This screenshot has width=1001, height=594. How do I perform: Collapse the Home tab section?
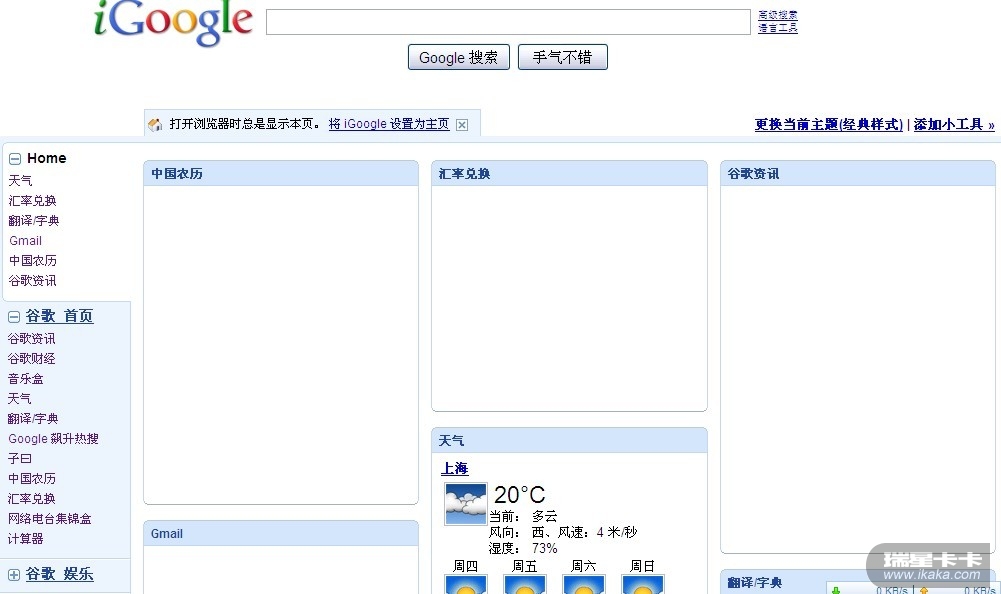(x=15, y=159)
